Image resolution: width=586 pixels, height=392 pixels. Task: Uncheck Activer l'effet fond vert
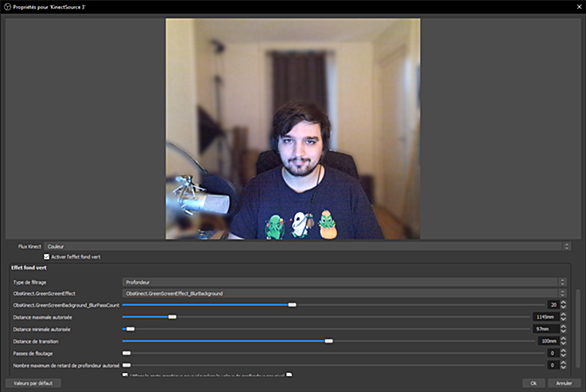47,257
